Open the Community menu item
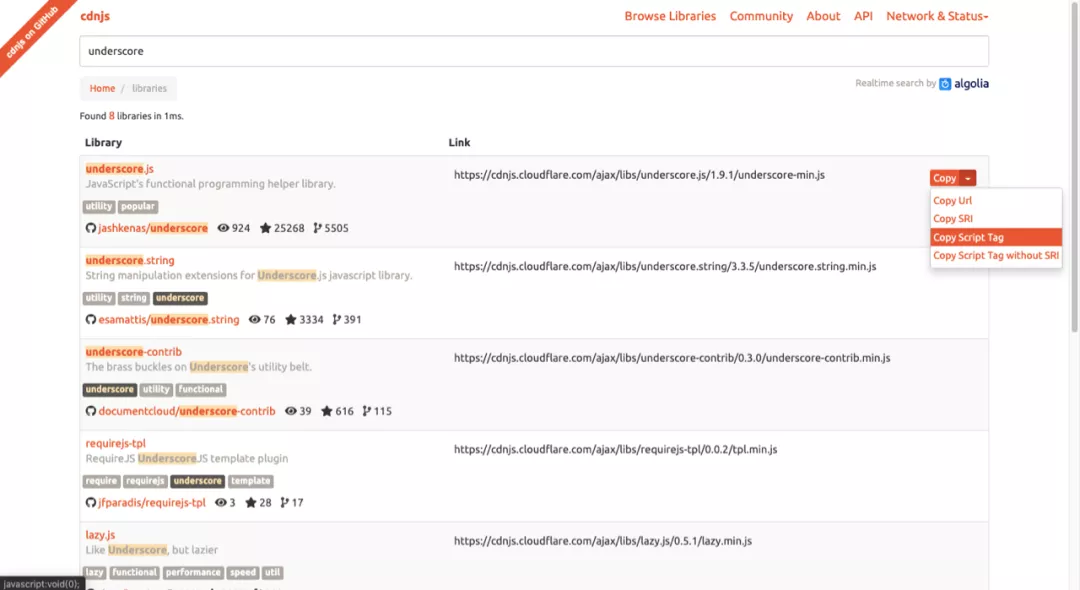 coord(761,16)
